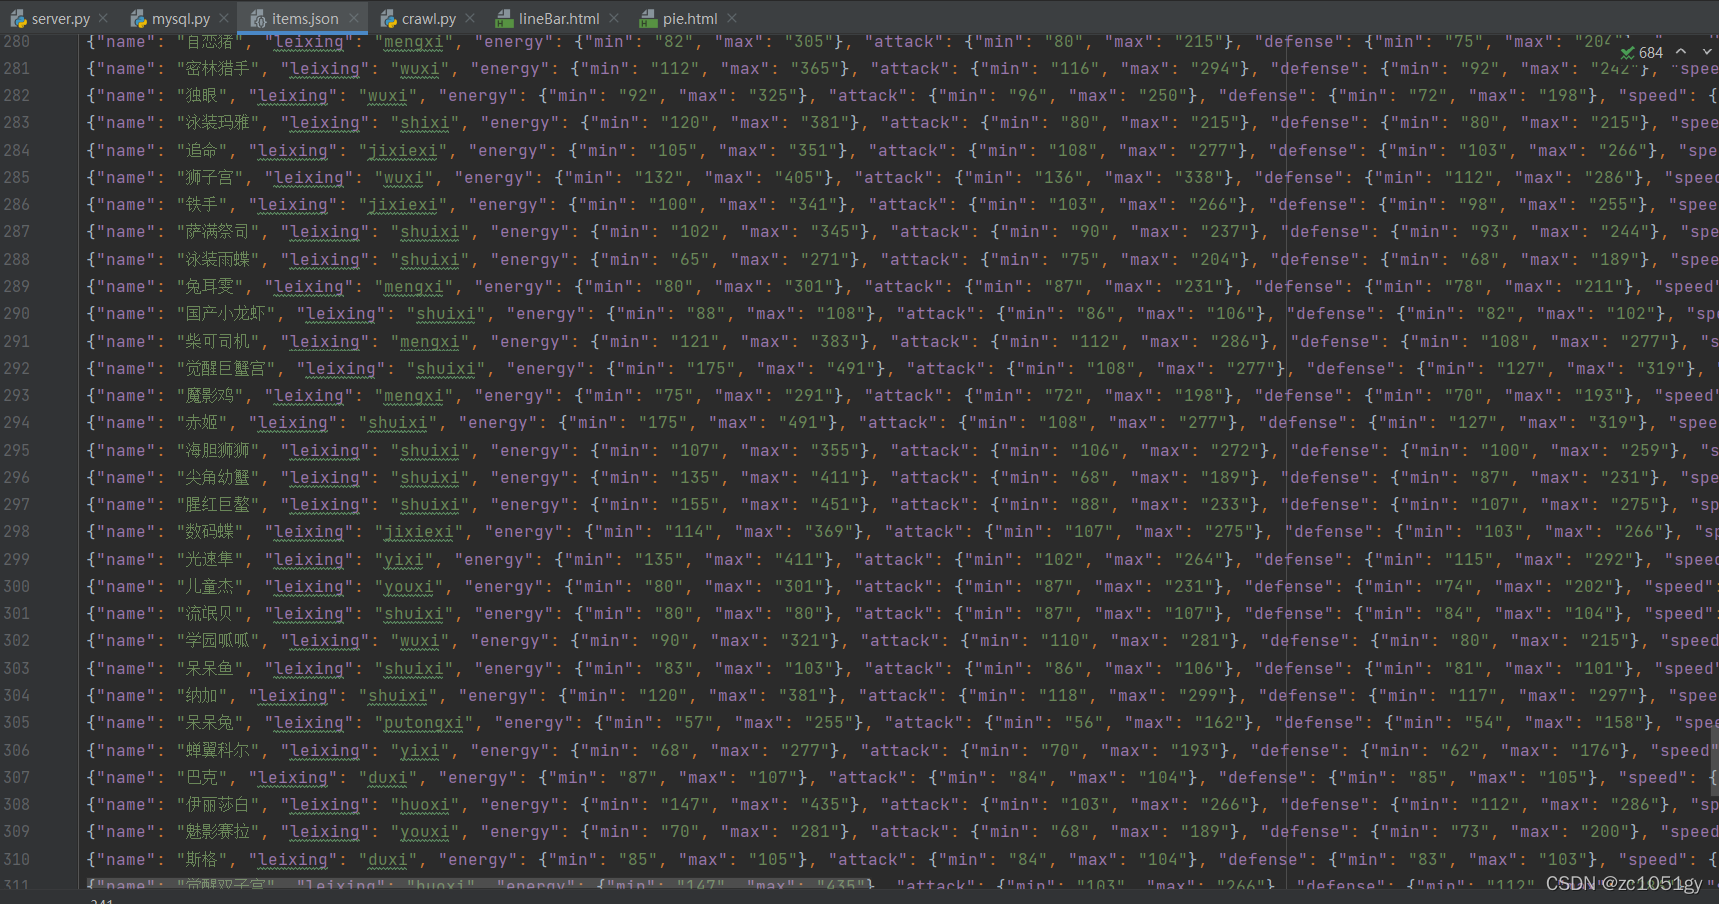Viewport: 1719px width, 904px height.
Task: Close the server.py tab
Action: point(104,18)
